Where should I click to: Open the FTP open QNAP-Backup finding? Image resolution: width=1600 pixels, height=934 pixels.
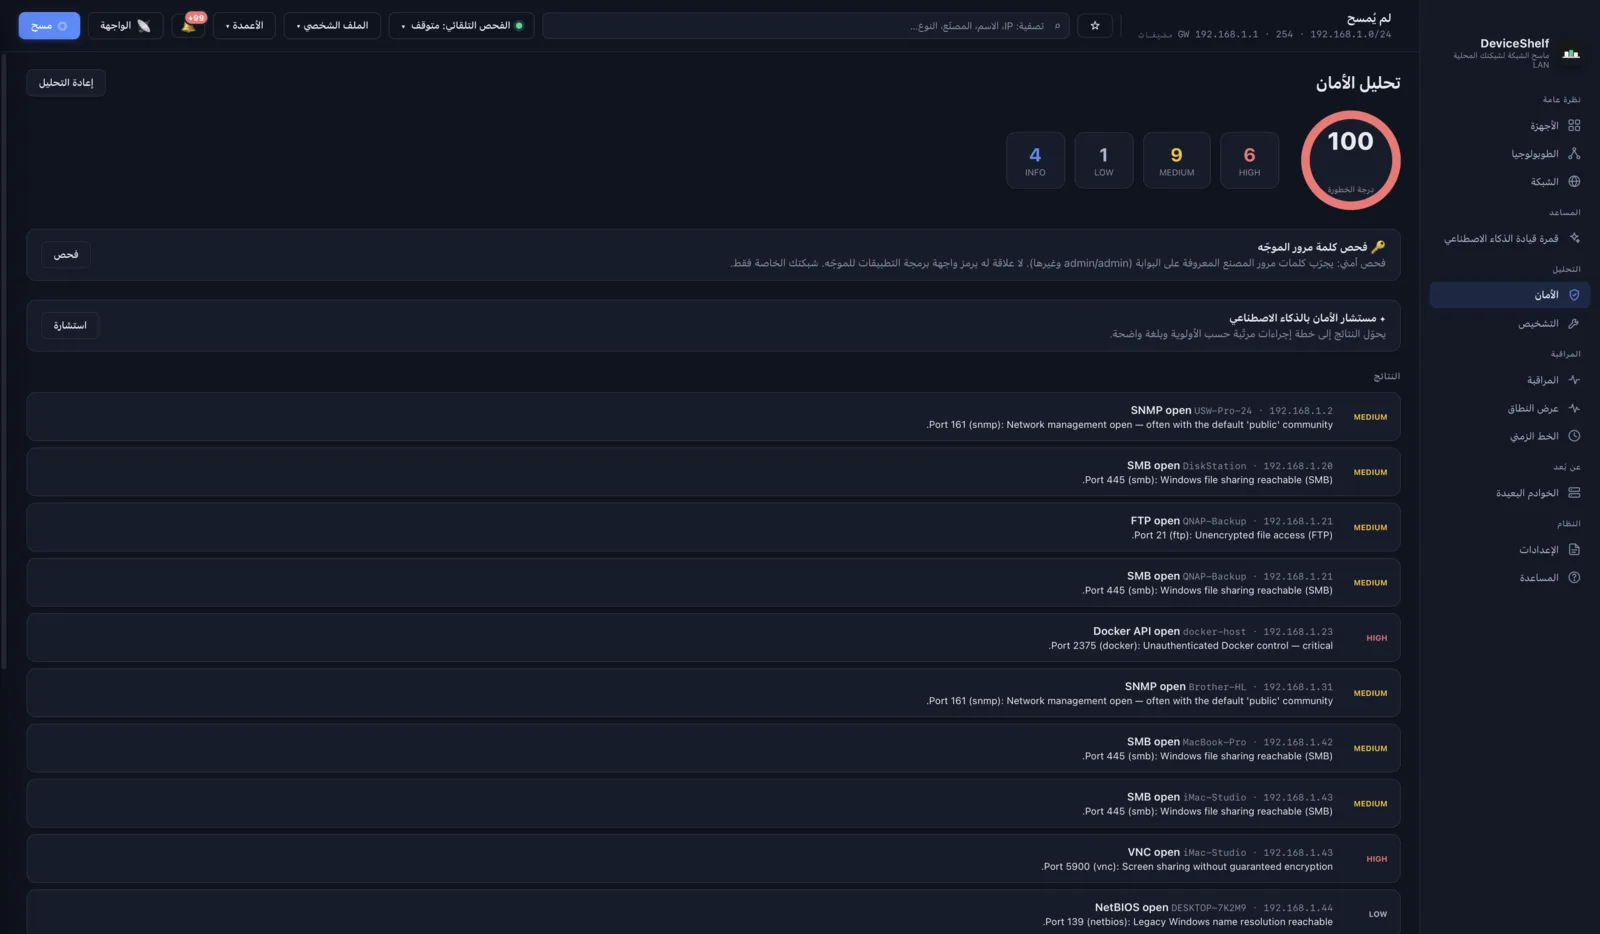tap(713, 527)
